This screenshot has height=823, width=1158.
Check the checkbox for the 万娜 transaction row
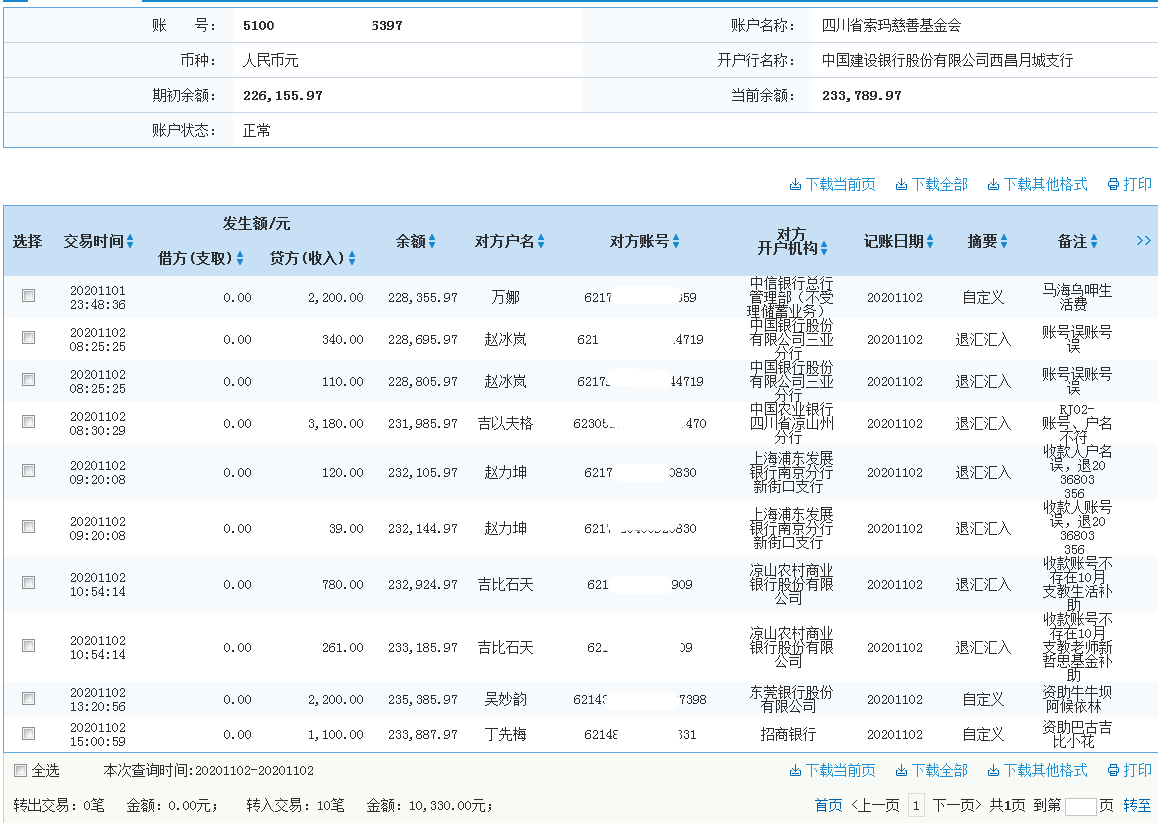(28, 295)
